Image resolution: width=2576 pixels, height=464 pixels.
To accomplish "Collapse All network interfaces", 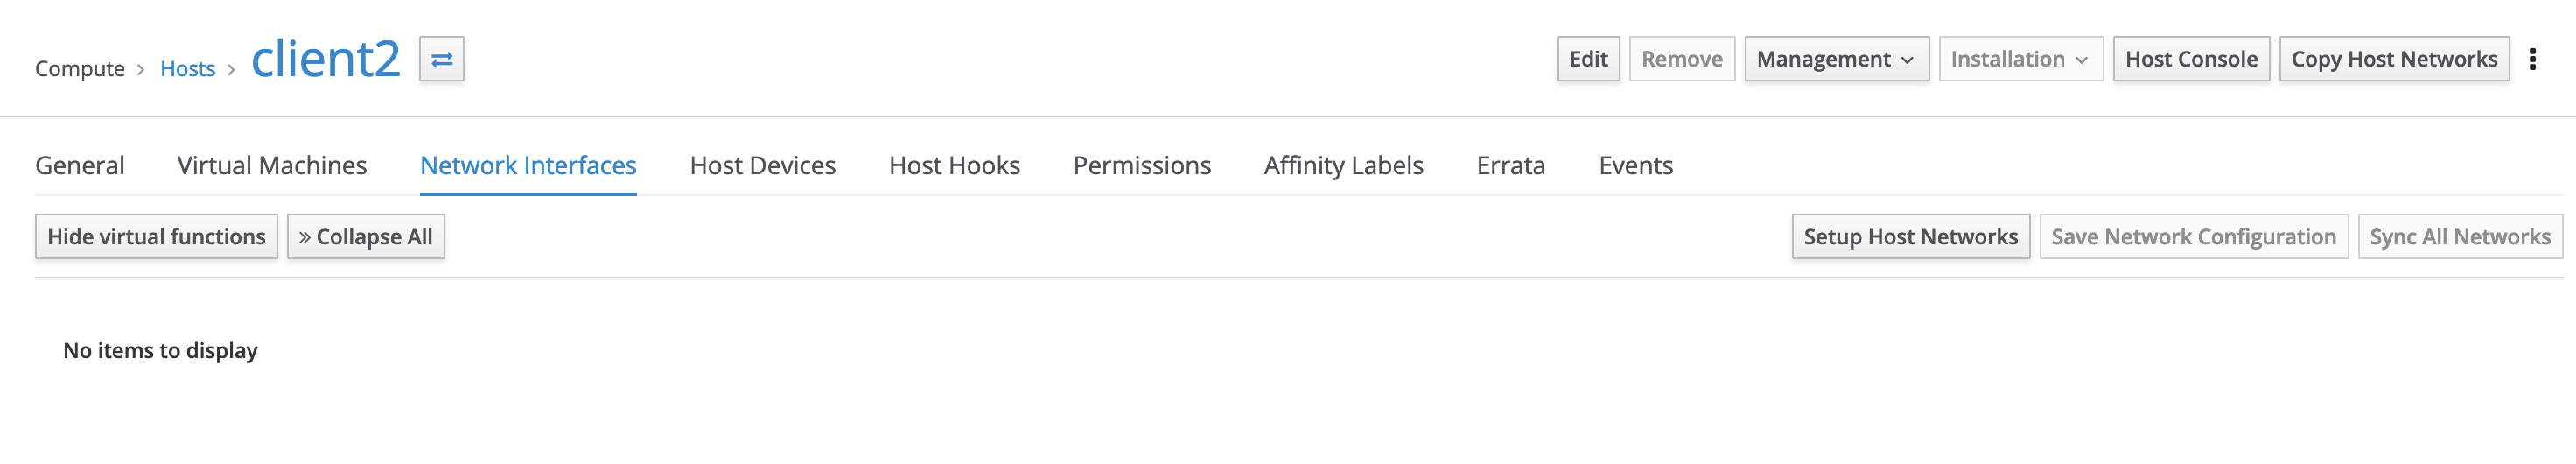I will [366, 237].
